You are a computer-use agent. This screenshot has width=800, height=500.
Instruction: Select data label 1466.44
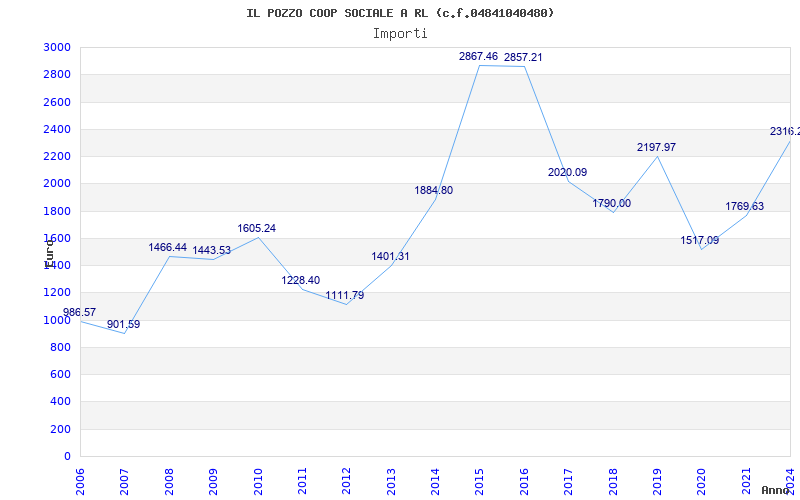pyautogui.click(x=168, y=247)
